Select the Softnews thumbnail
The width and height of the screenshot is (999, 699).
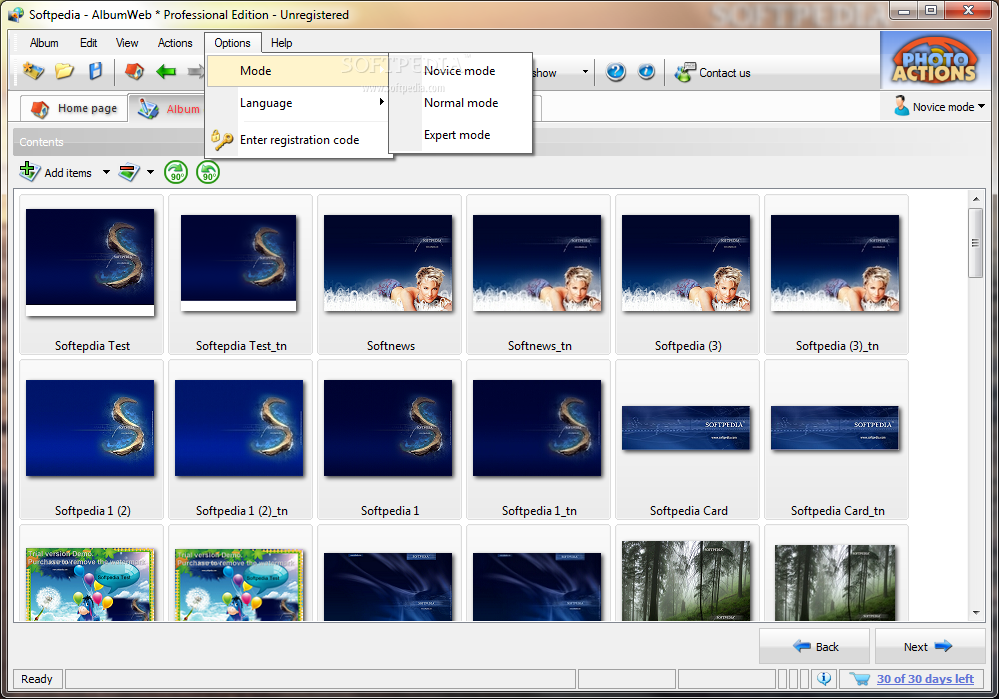click(389, 275)
